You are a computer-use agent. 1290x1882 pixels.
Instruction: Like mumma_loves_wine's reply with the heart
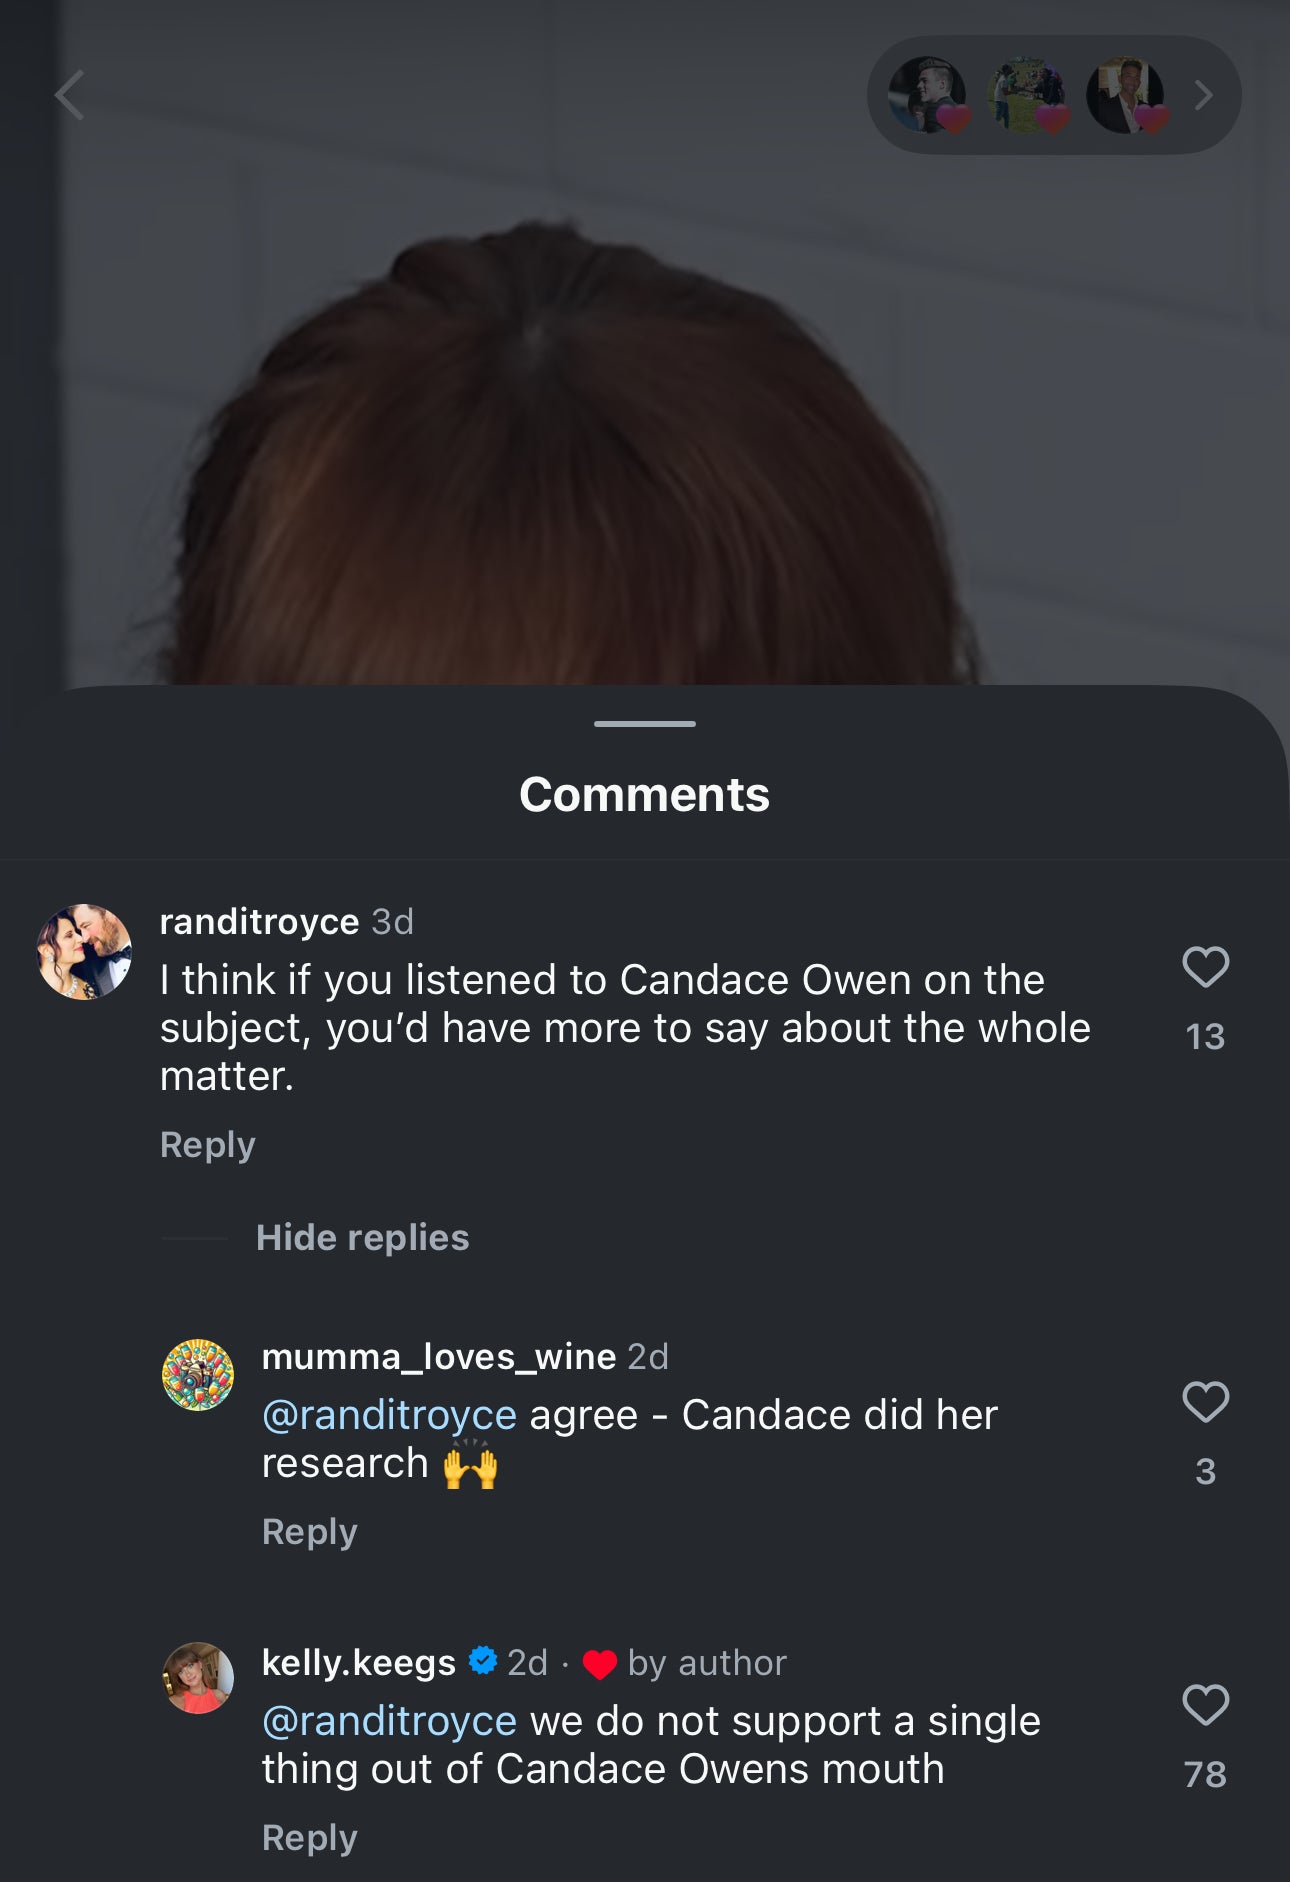click(1205, 1402)
